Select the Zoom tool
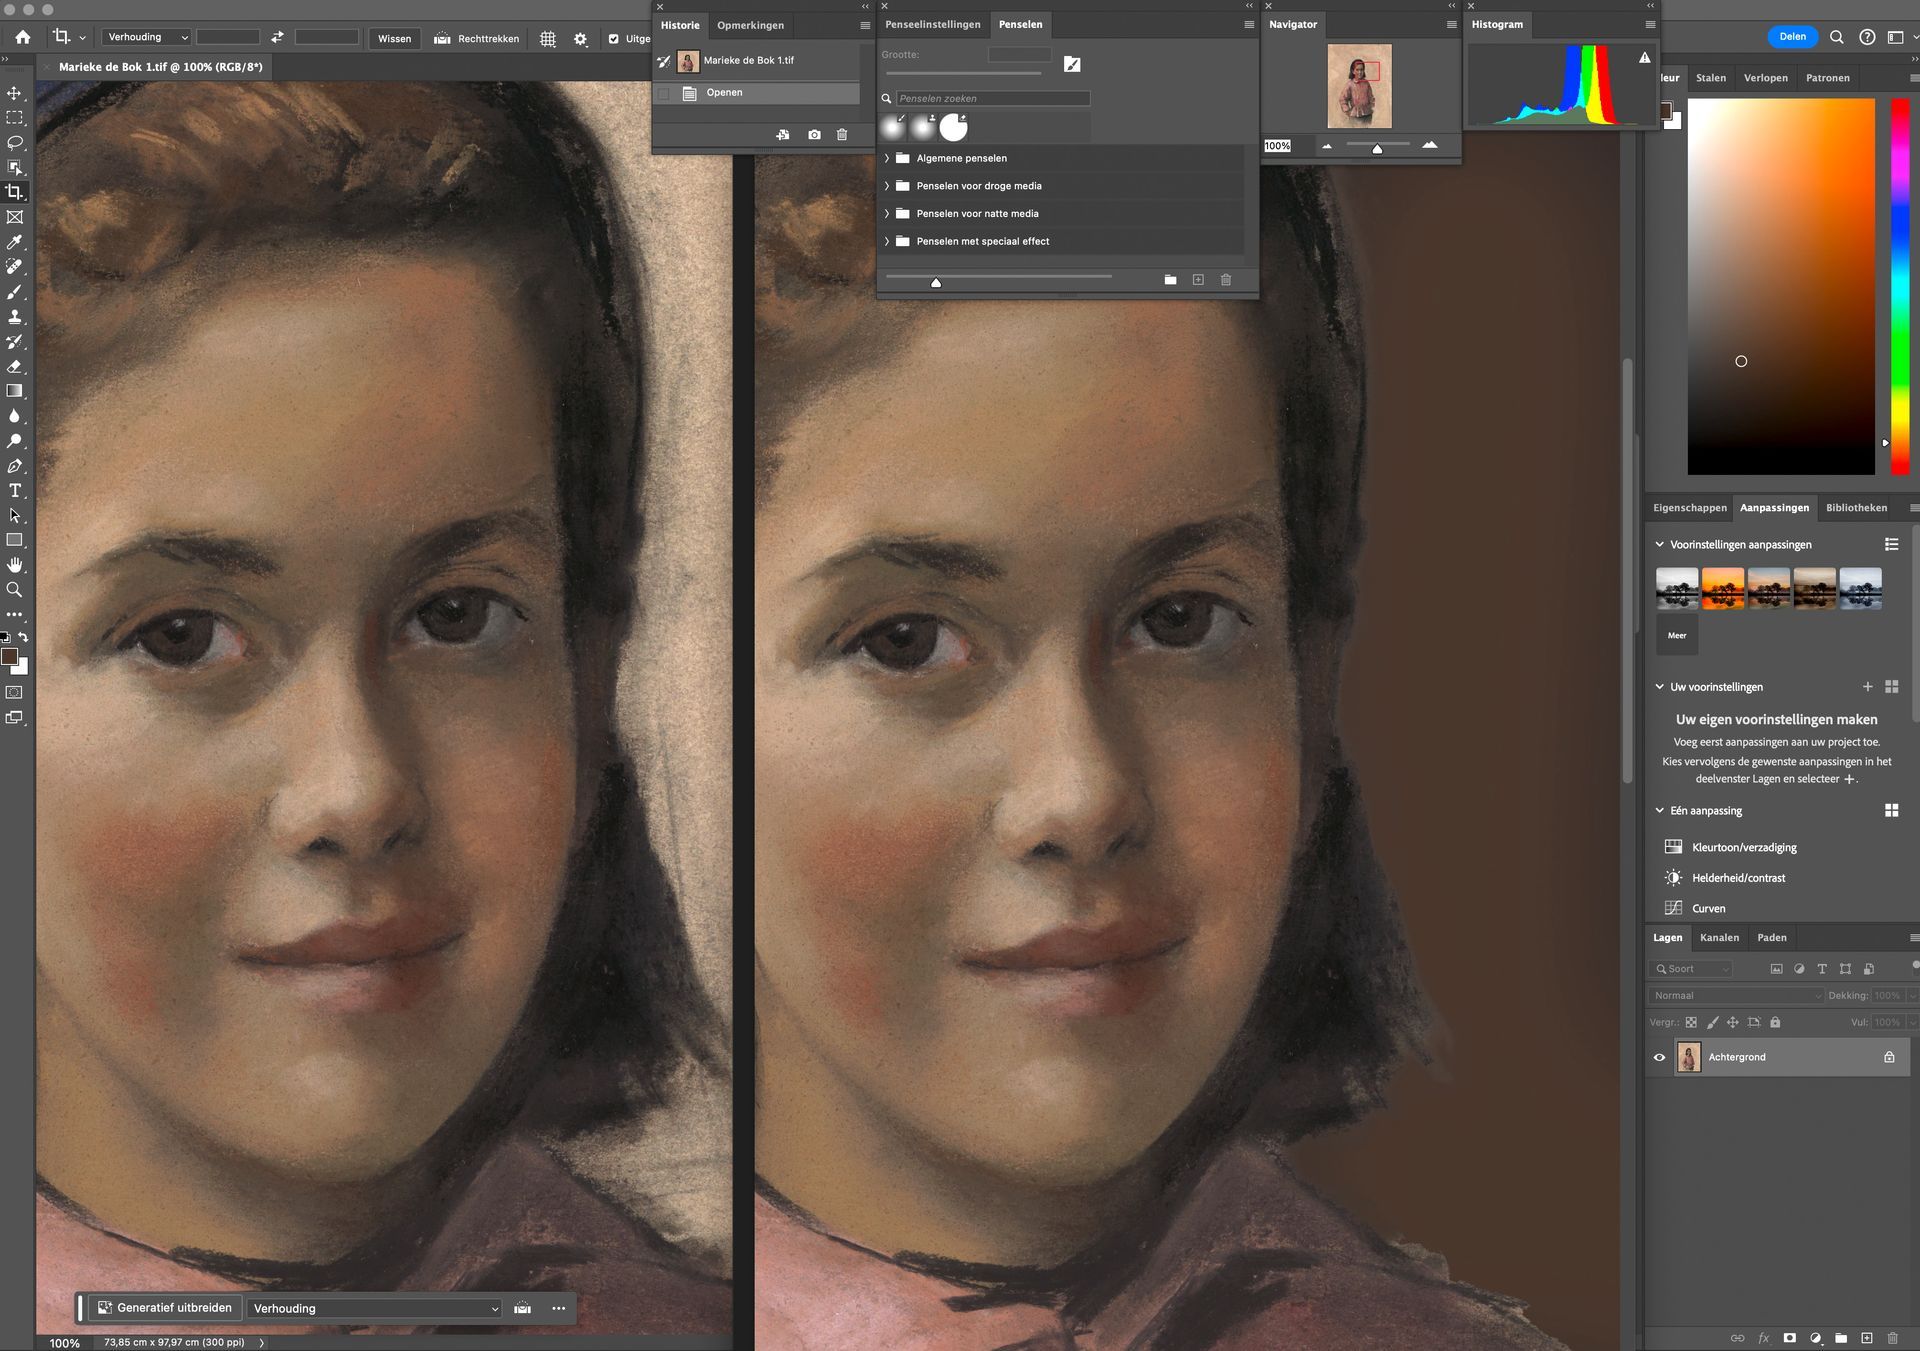The width and height of the screenshot is (1920, 1351). click(14, 590)
